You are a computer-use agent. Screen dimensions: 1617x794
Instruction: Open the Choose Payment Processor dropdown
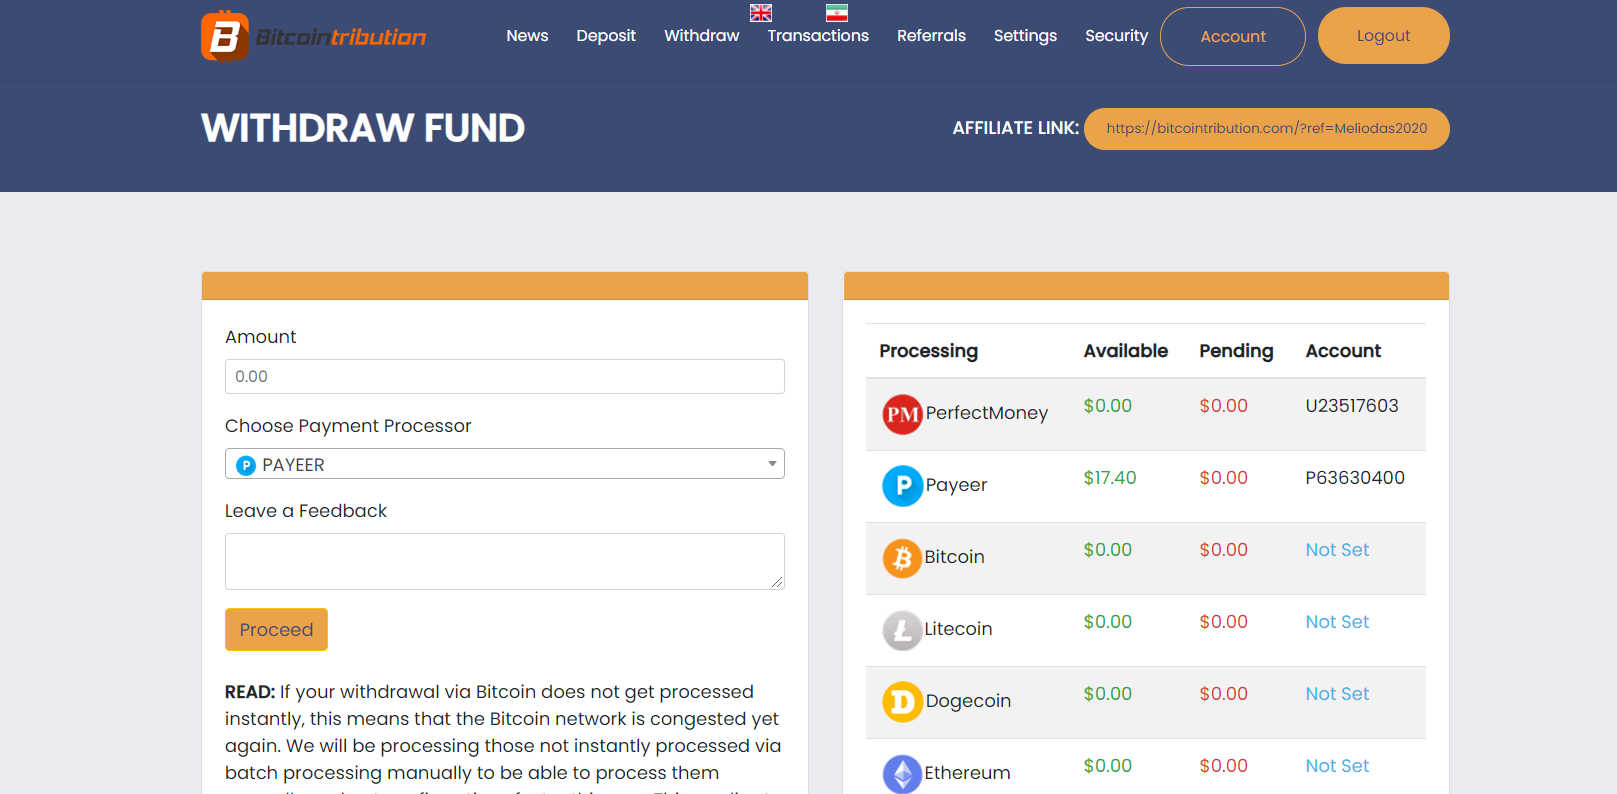505,464
